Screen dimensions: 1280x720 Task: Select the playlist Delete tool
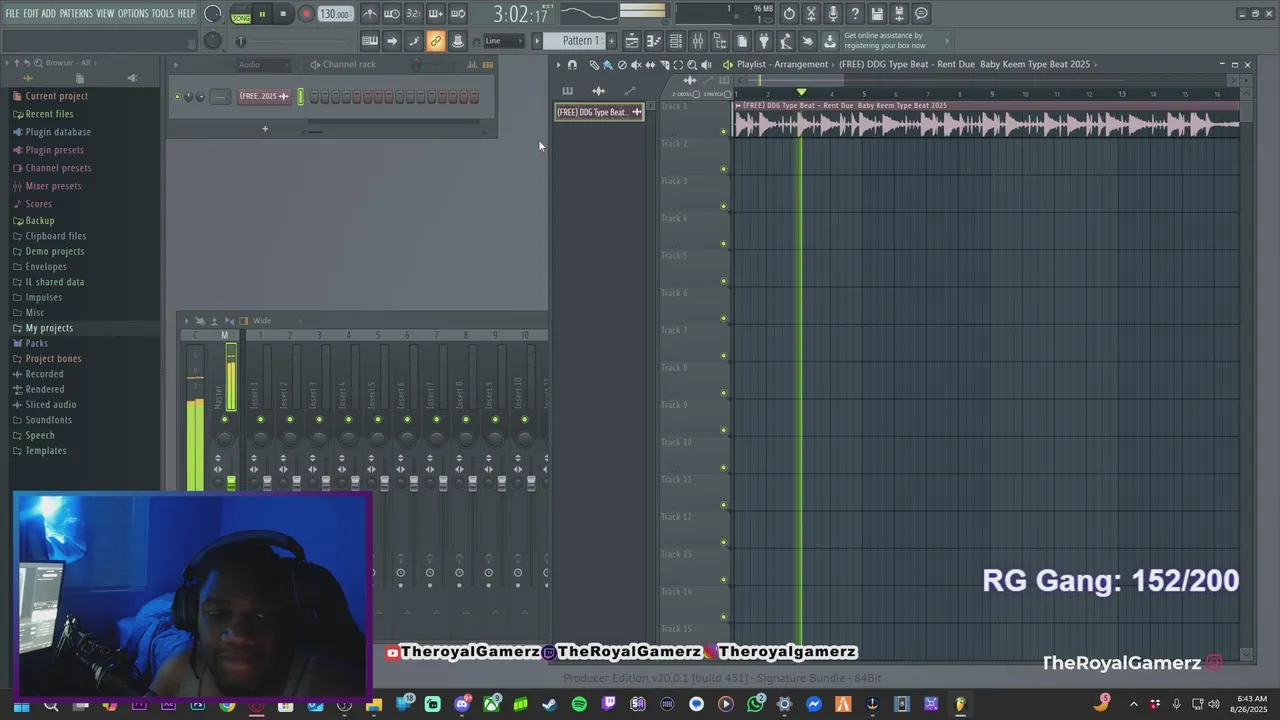click(622, 65)
